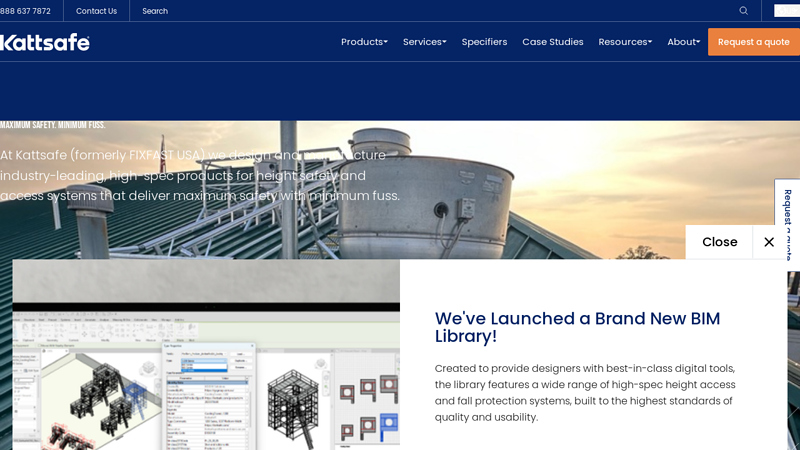Call the 888 637 7872 phone link
Viewport: 800px width, 450px height.
click(x=25, y=11)
